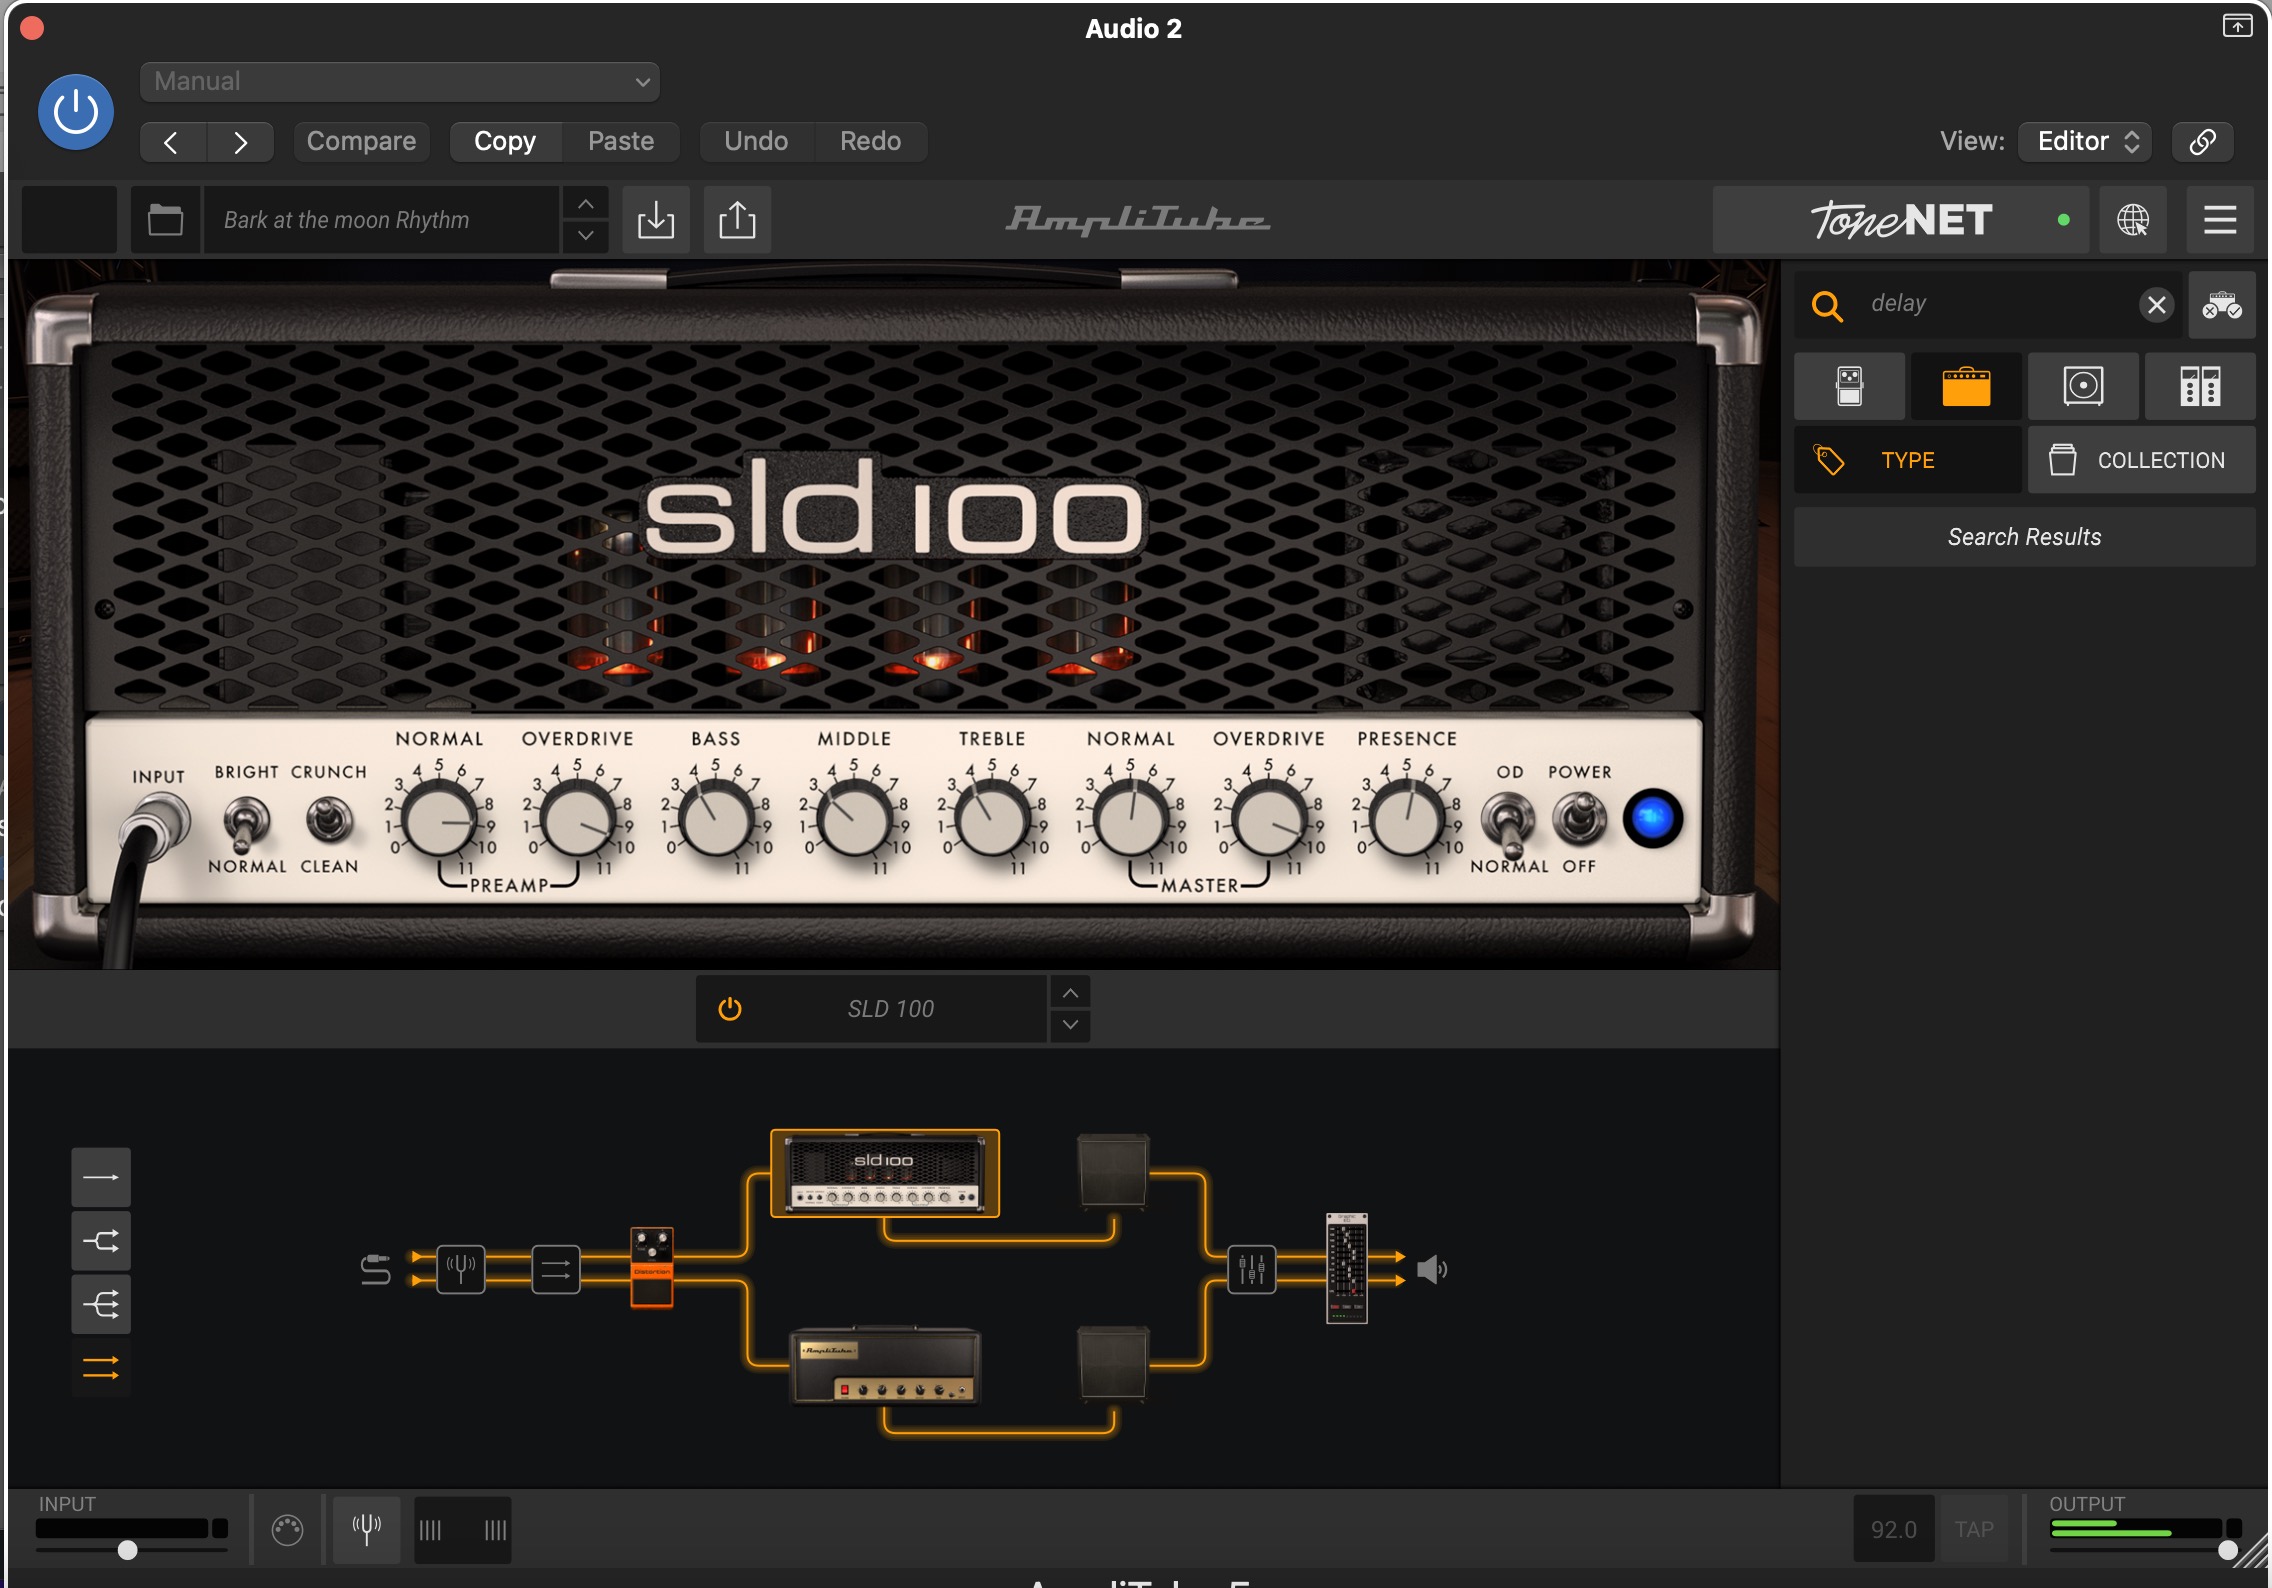Choose the single serial routing layout
Image resolution: width=2272 pixels, height=1588 pixels.
[x=101, y=1177]
